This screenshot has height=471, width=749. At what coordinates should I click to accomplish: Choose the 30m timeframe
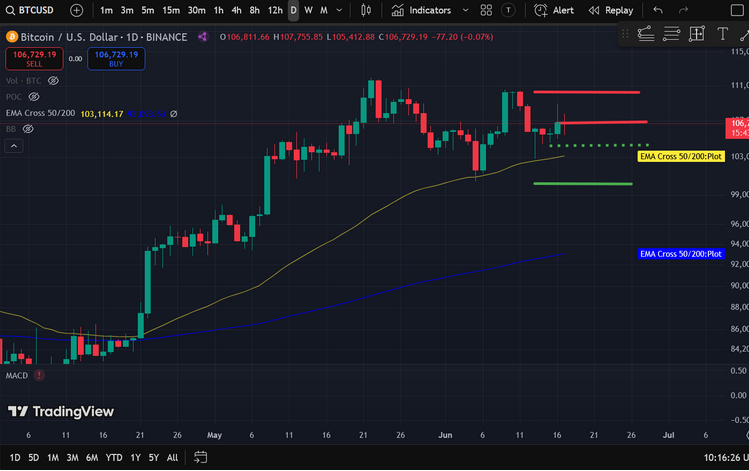pyautogui.click(x=196, y=10)
